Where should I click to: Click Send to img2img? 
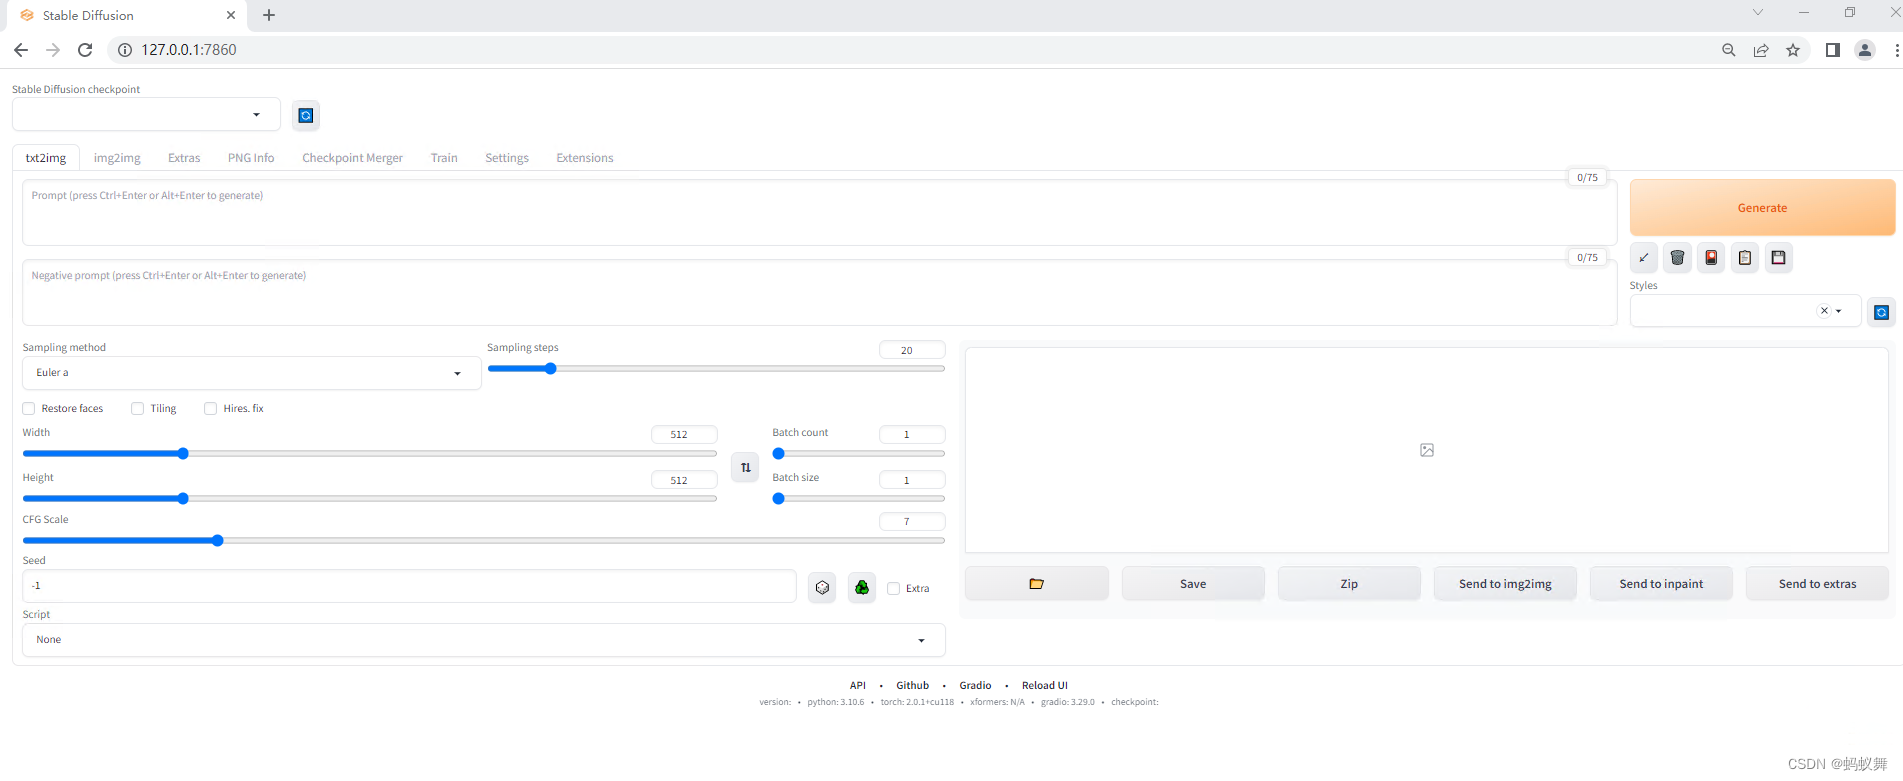coord(1505,584)
